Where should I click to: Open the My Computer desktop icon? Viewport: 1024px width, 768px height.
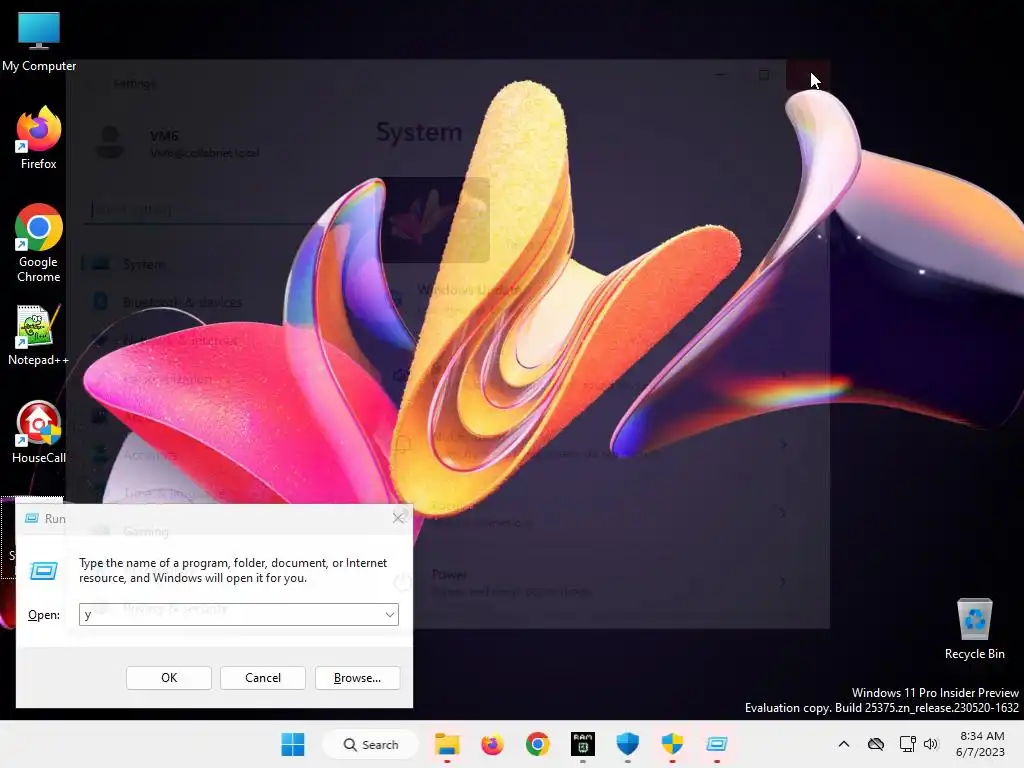coord(39,40)
